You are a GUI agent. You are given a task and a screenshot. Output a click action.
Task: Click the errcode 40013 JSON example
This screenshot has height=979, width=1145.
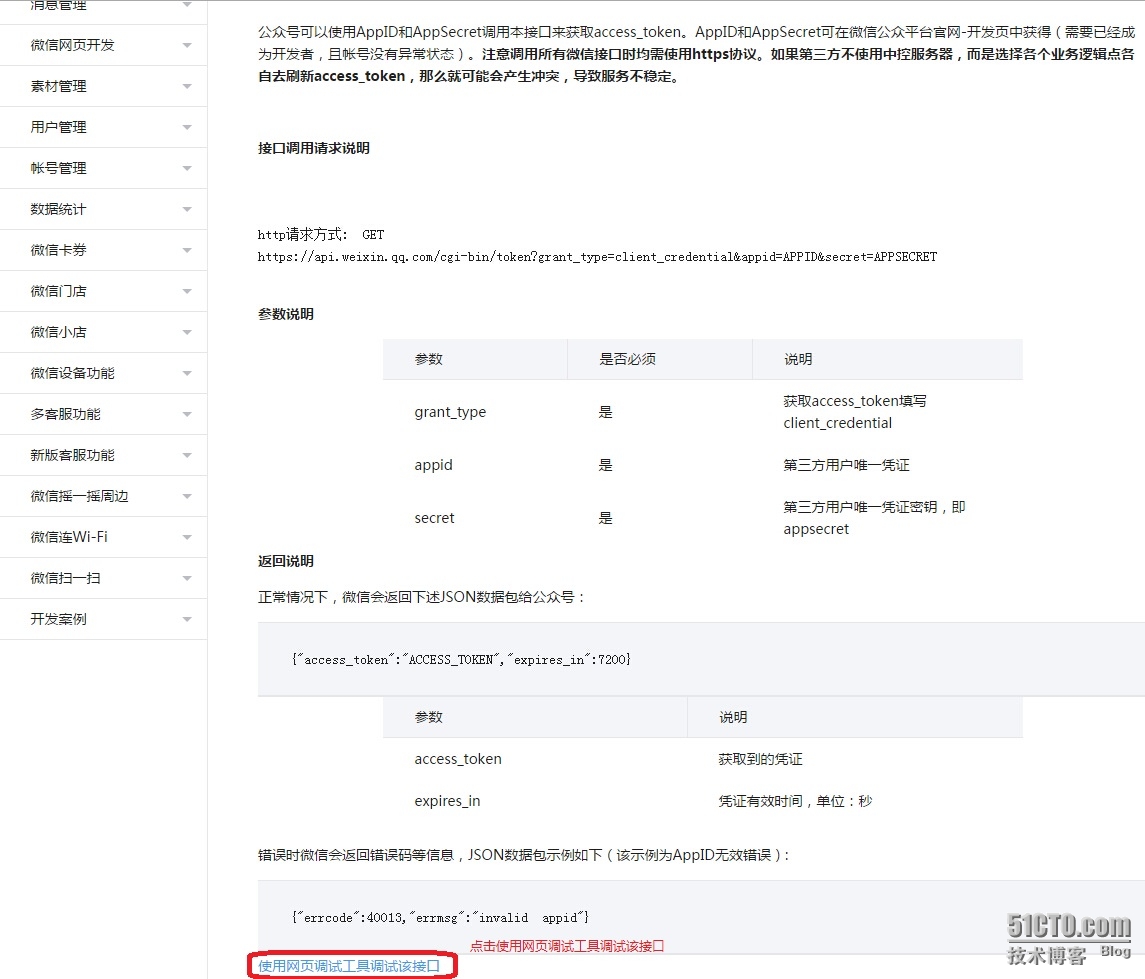(440, 917)
